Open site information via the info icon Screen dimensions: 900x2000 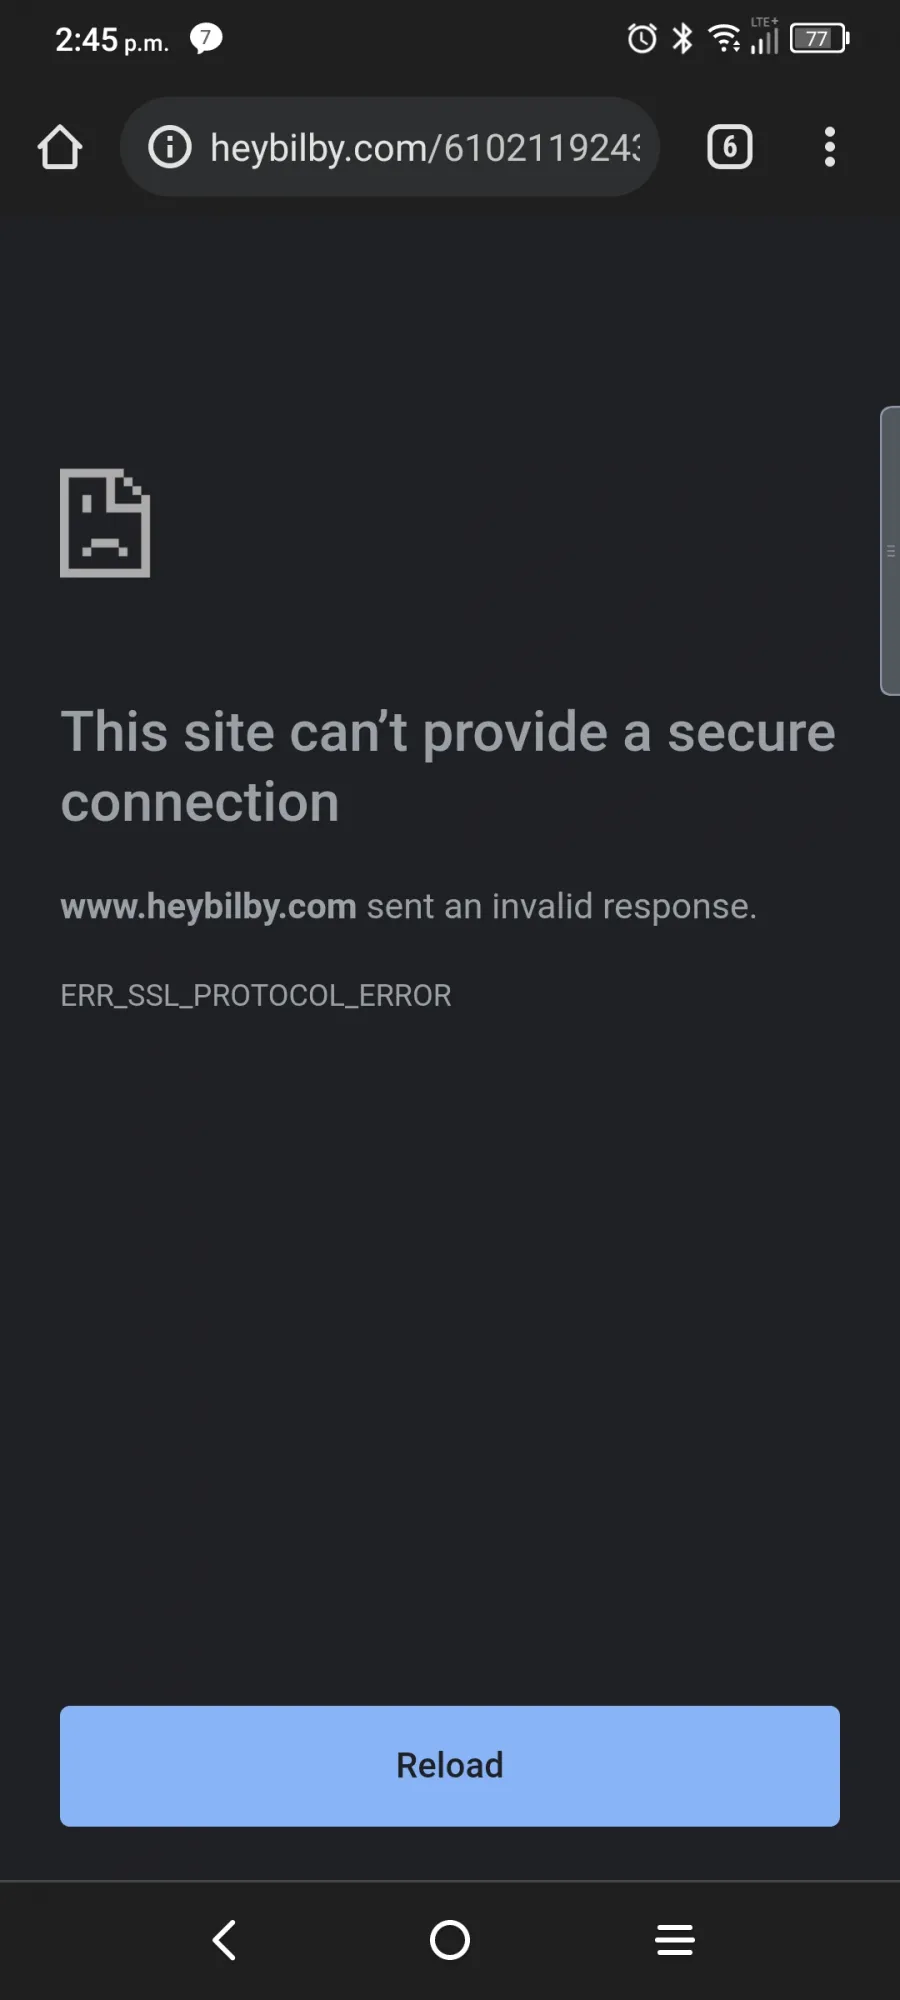170,147
